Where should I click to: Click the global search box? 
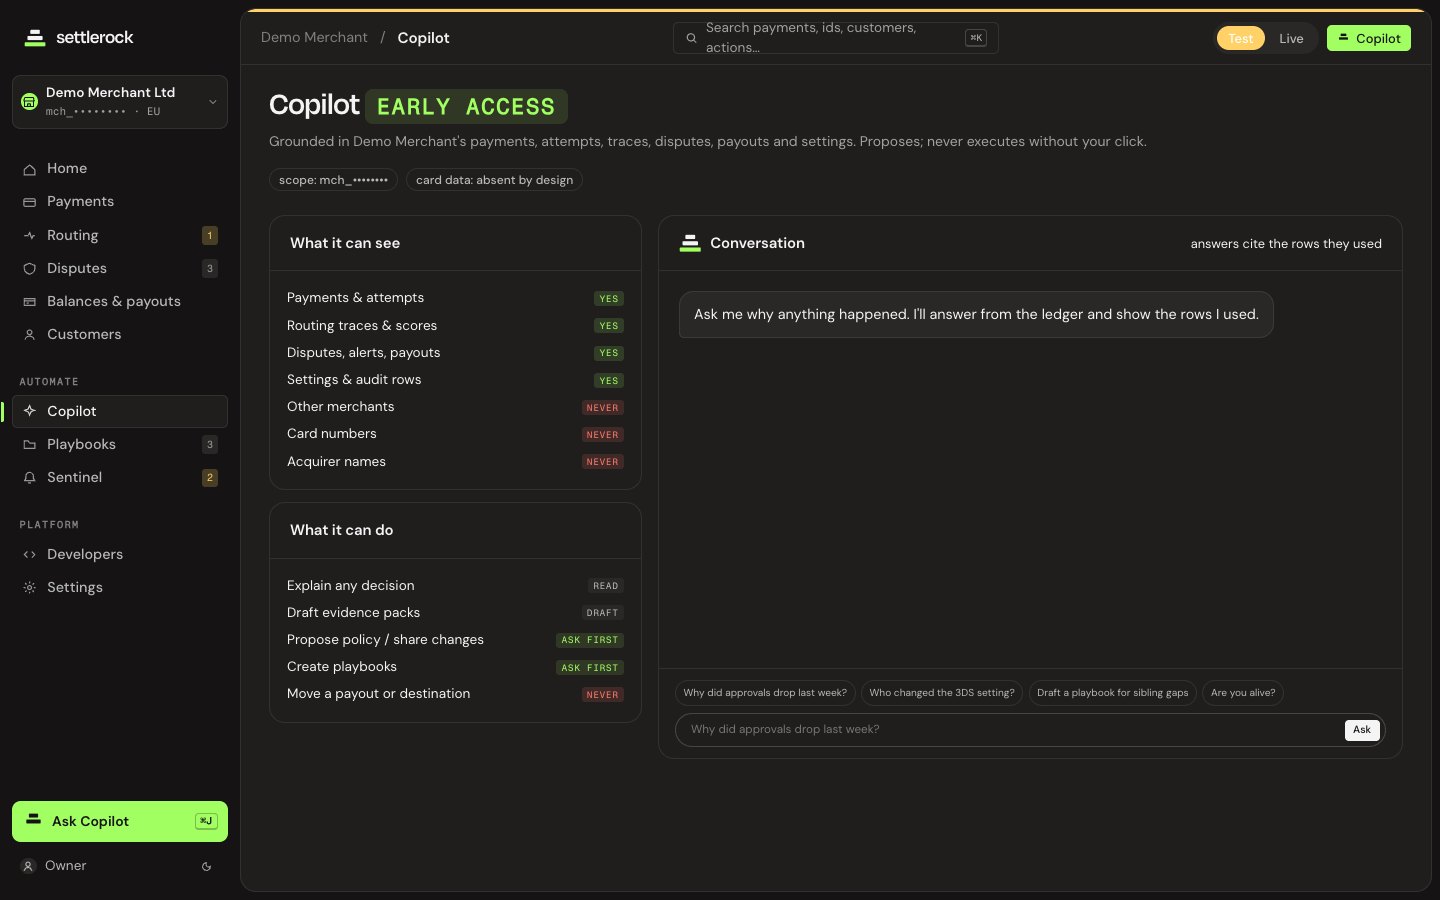coord(836,38)
